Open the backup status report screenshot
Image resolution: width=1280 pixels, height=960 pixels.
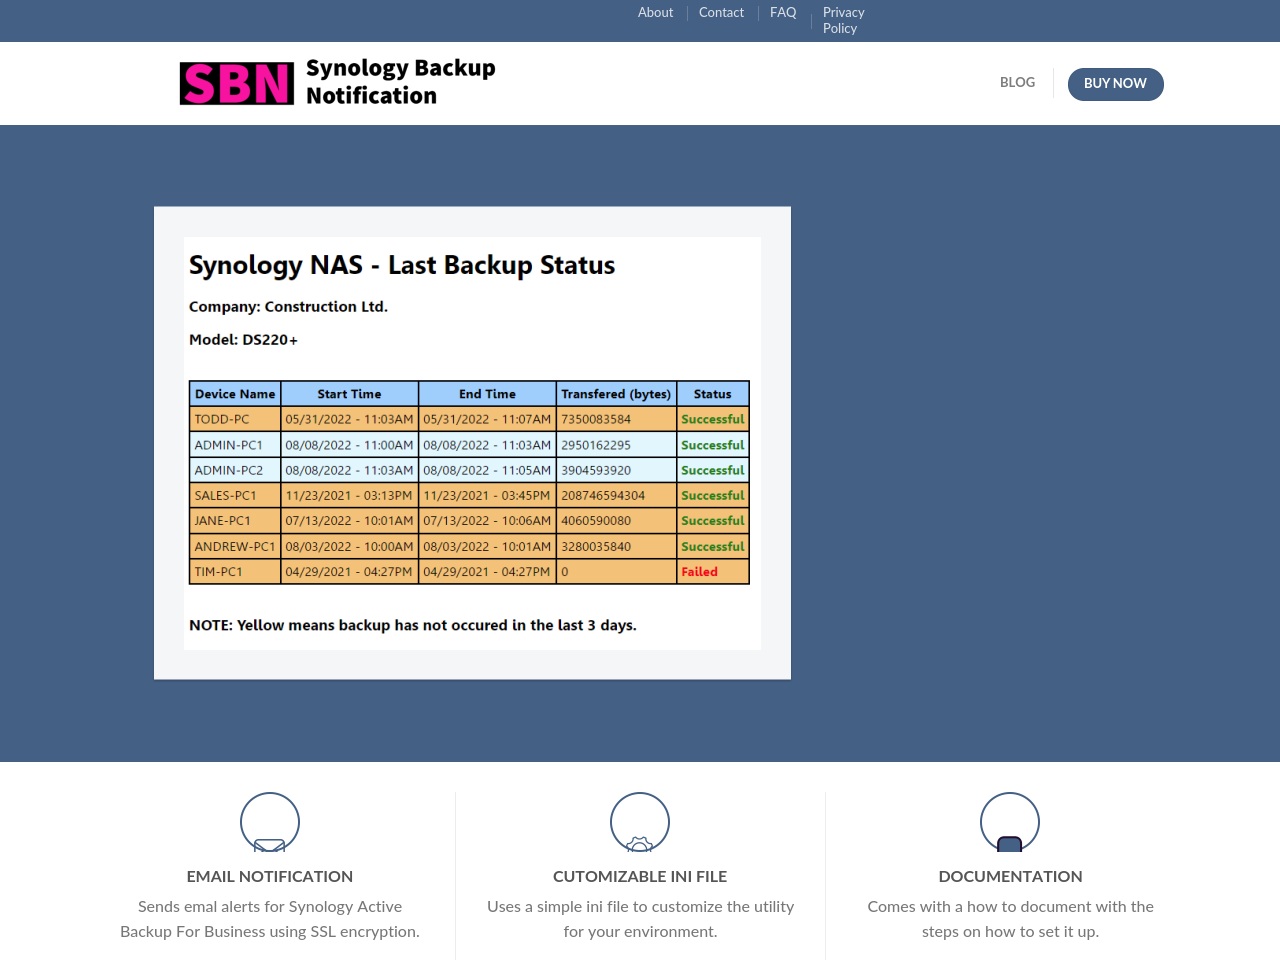point(472,443)
